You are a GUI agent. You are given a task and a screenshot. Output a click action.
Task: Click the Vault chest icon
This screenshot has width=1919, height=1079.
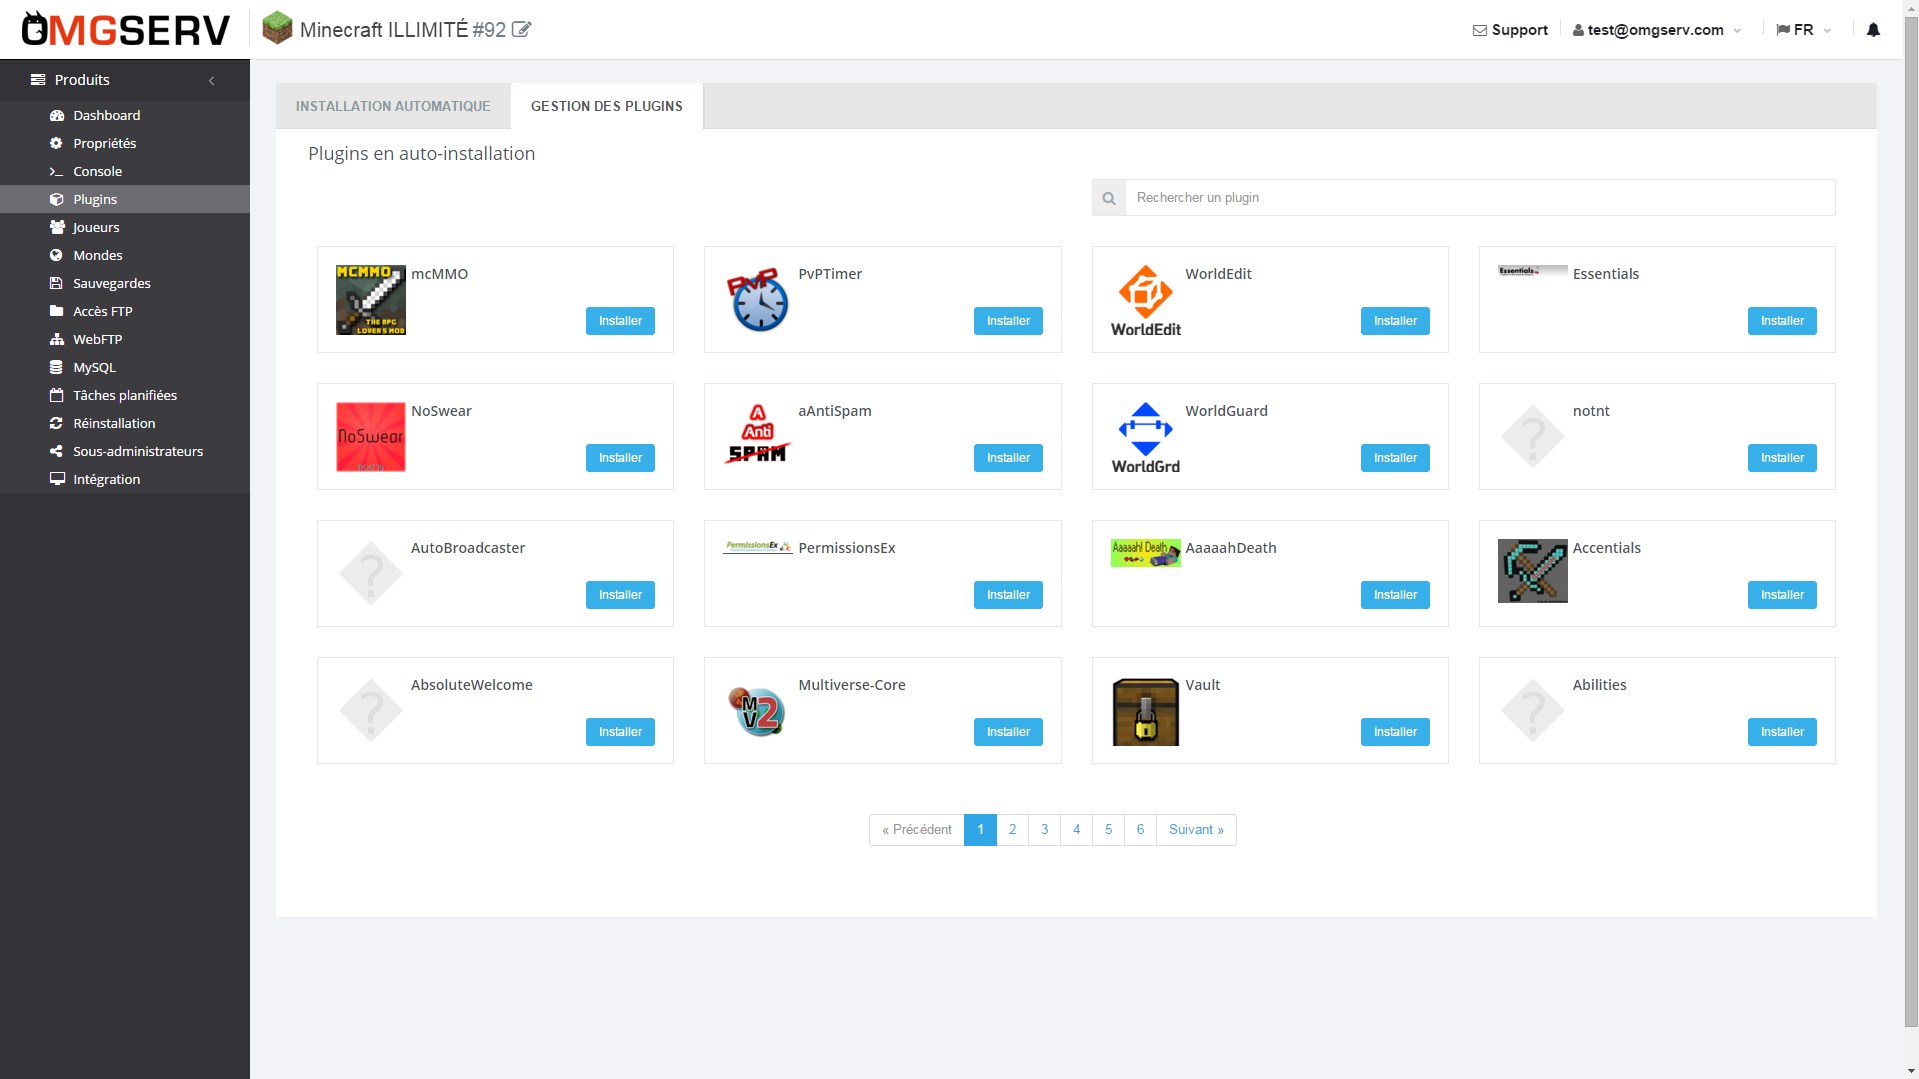click(x=1146, y=712)
